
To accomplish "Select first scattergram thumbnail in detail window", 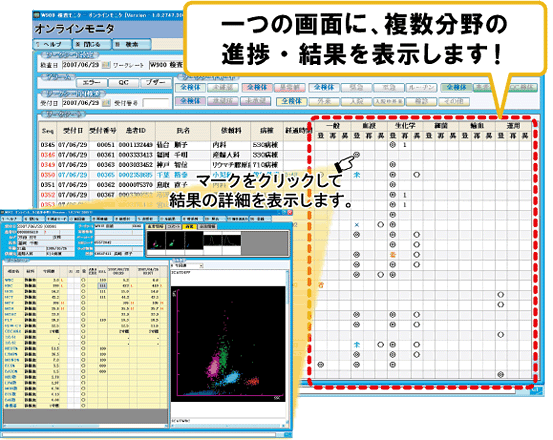I will click(x=156, y=243).
